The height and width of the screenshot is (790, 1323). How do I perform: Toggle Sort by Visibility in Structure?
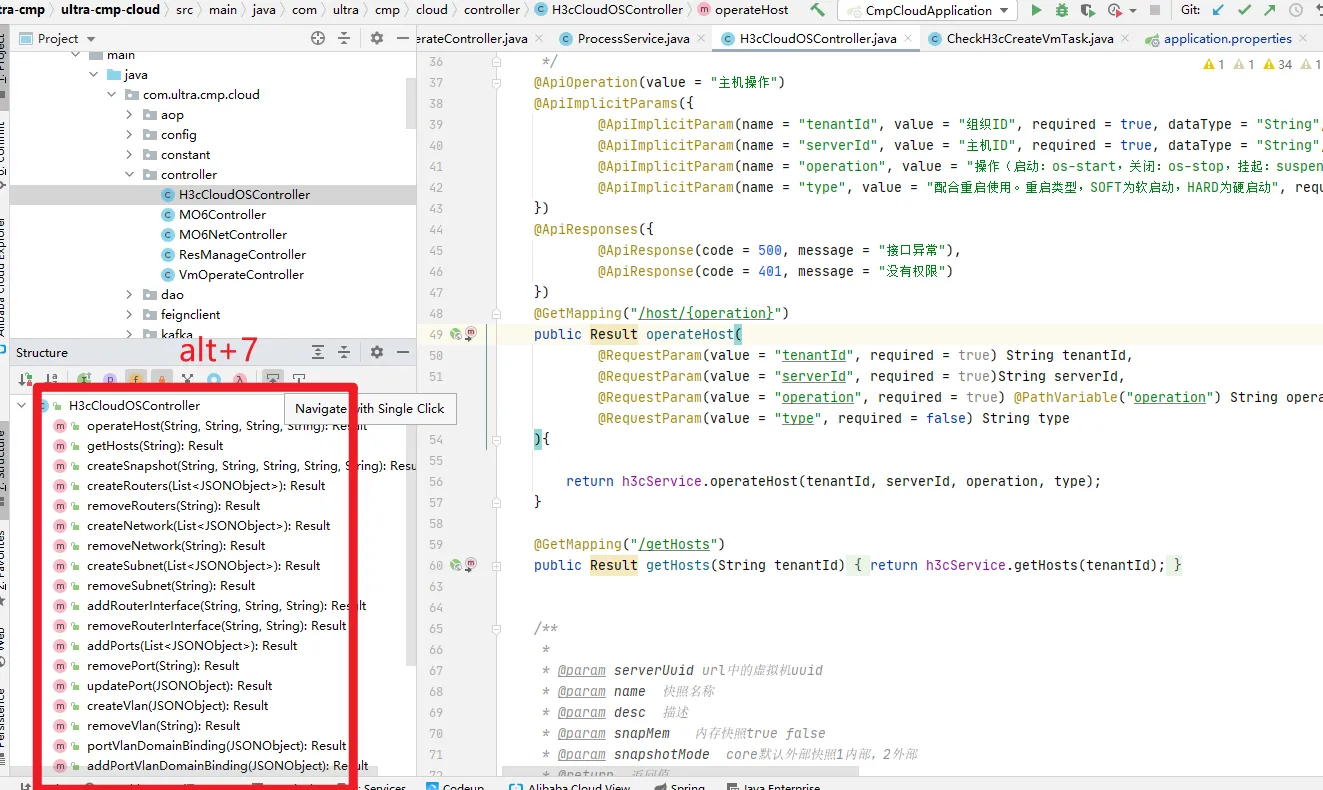(25, 379)
